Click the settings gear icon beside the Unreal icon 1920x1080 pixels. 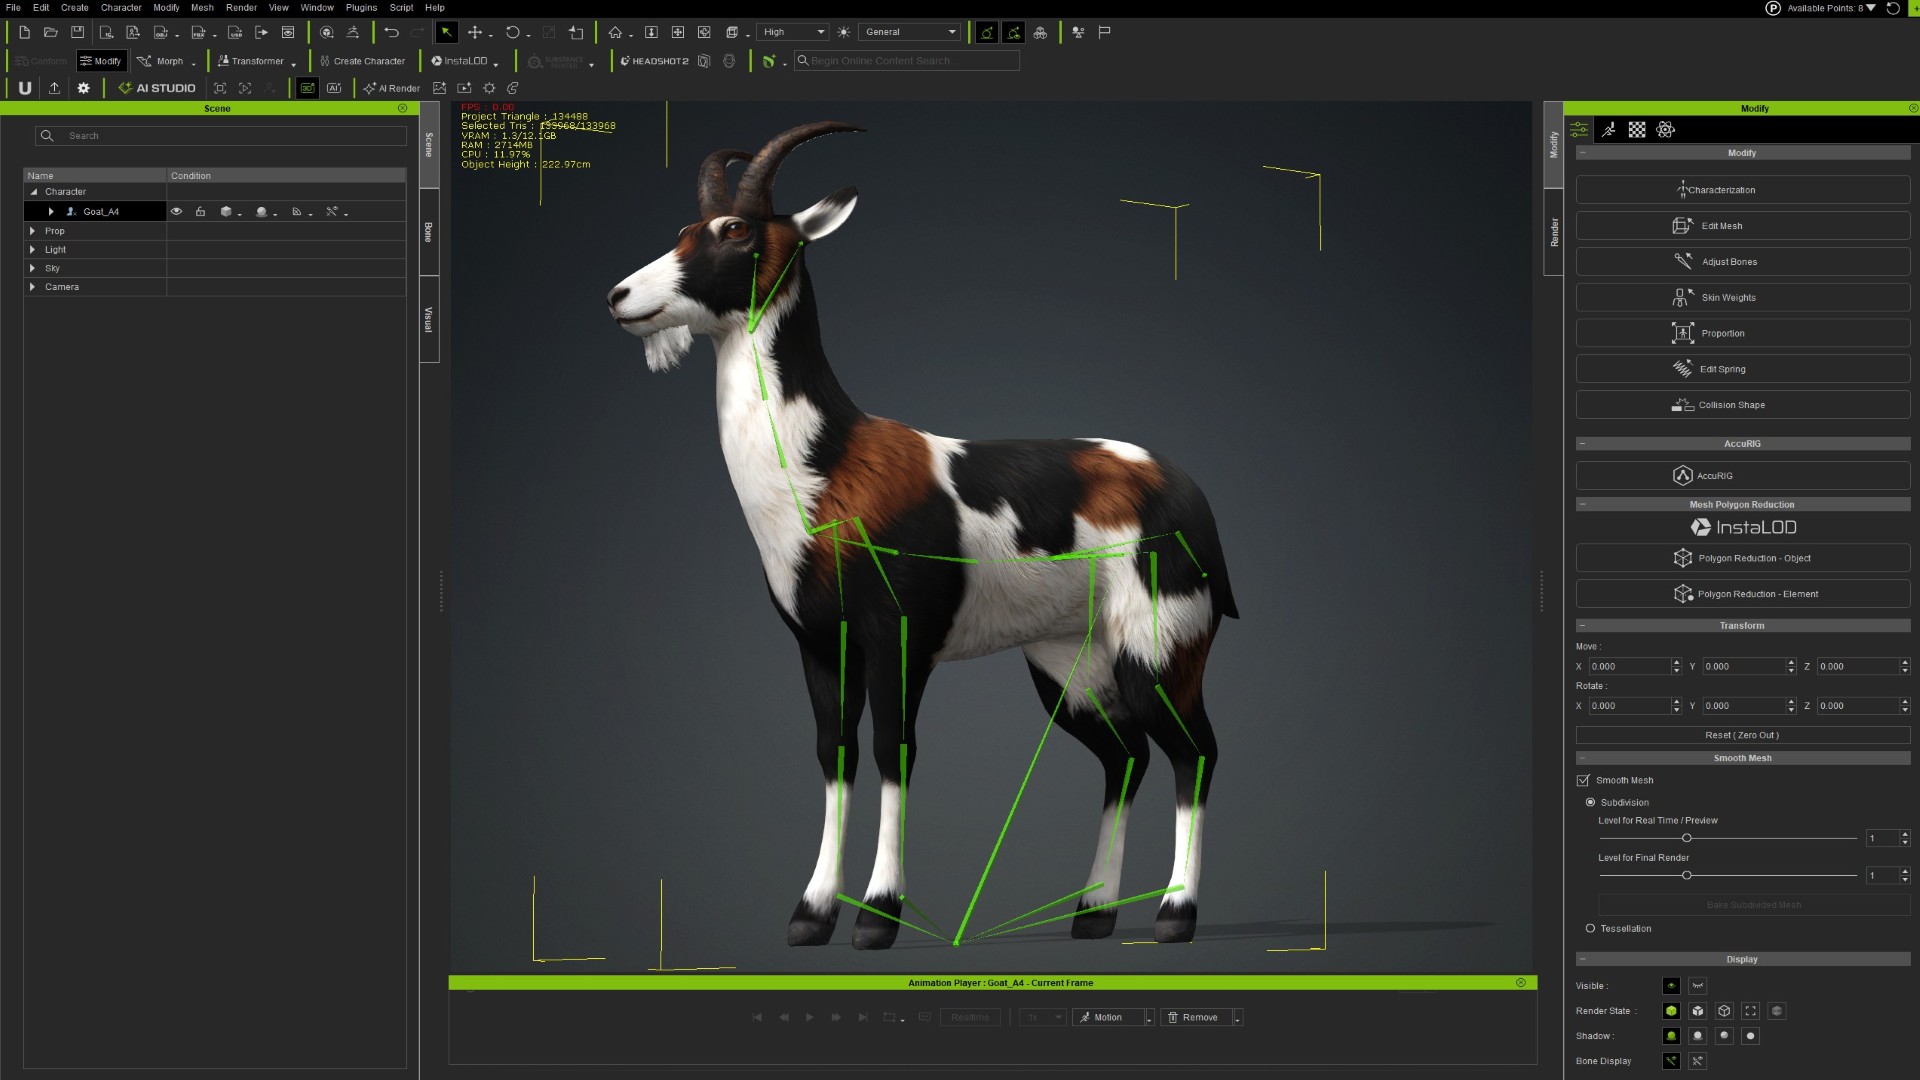[84, 88]
